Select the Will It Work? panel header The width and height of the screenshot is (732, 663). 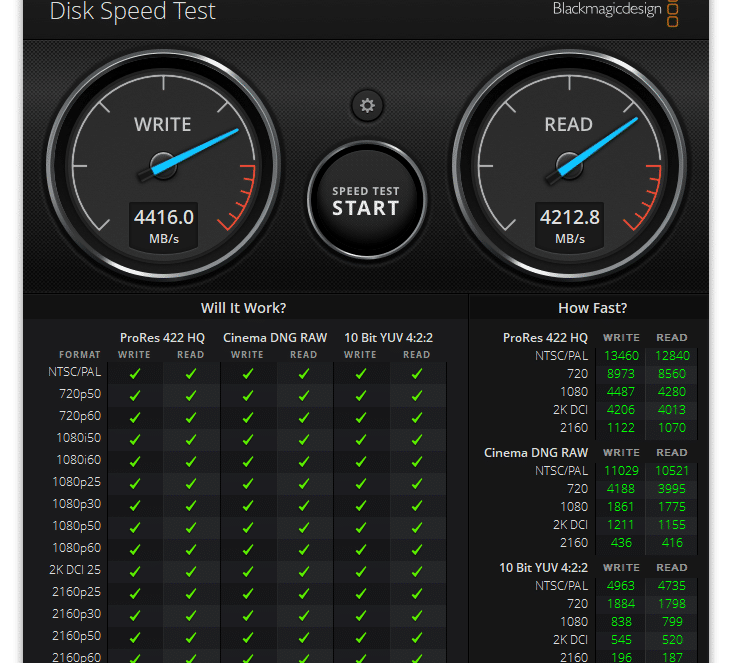point(243,308)
